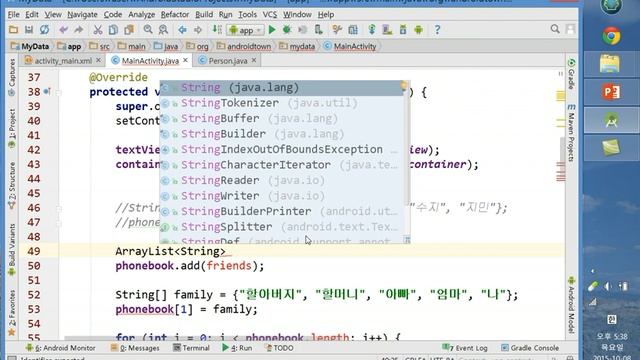Choose StringBuilderPrinter completion item
The height and width of the screenshot is (360, 640).
coord(282,211)
